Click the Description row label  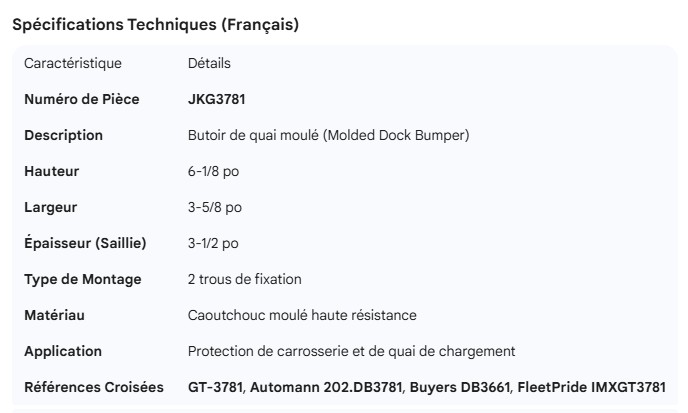[x=63, y=135]
